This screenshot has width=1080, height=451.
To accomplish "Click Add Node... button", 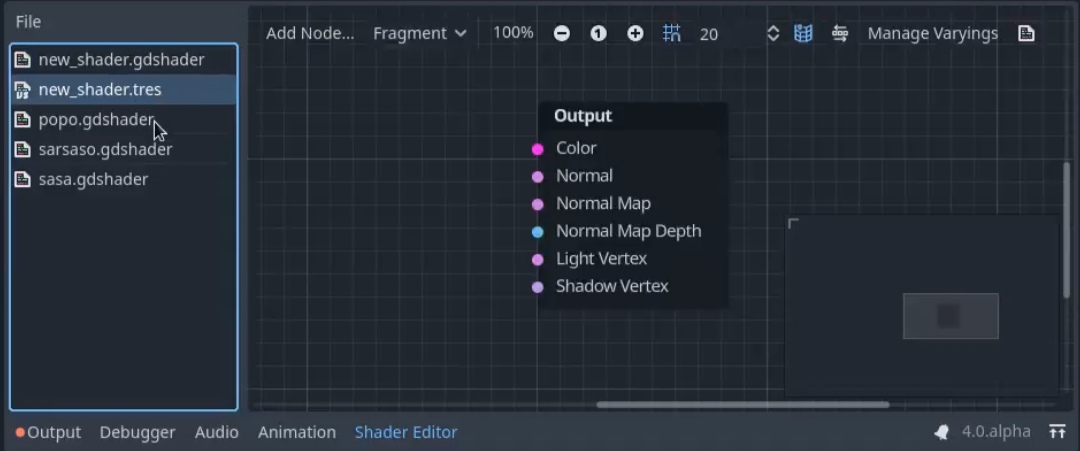I will pos(310,33).
